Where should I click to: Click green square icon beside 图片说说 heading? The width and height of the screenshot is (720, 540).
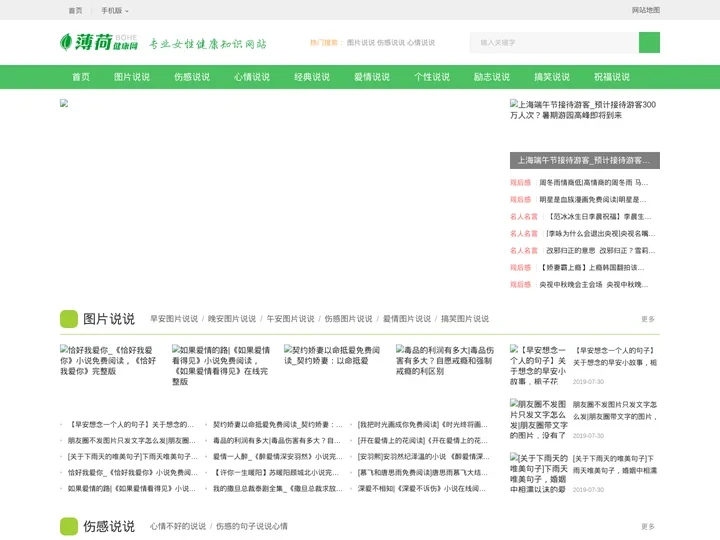coord(69,319)
